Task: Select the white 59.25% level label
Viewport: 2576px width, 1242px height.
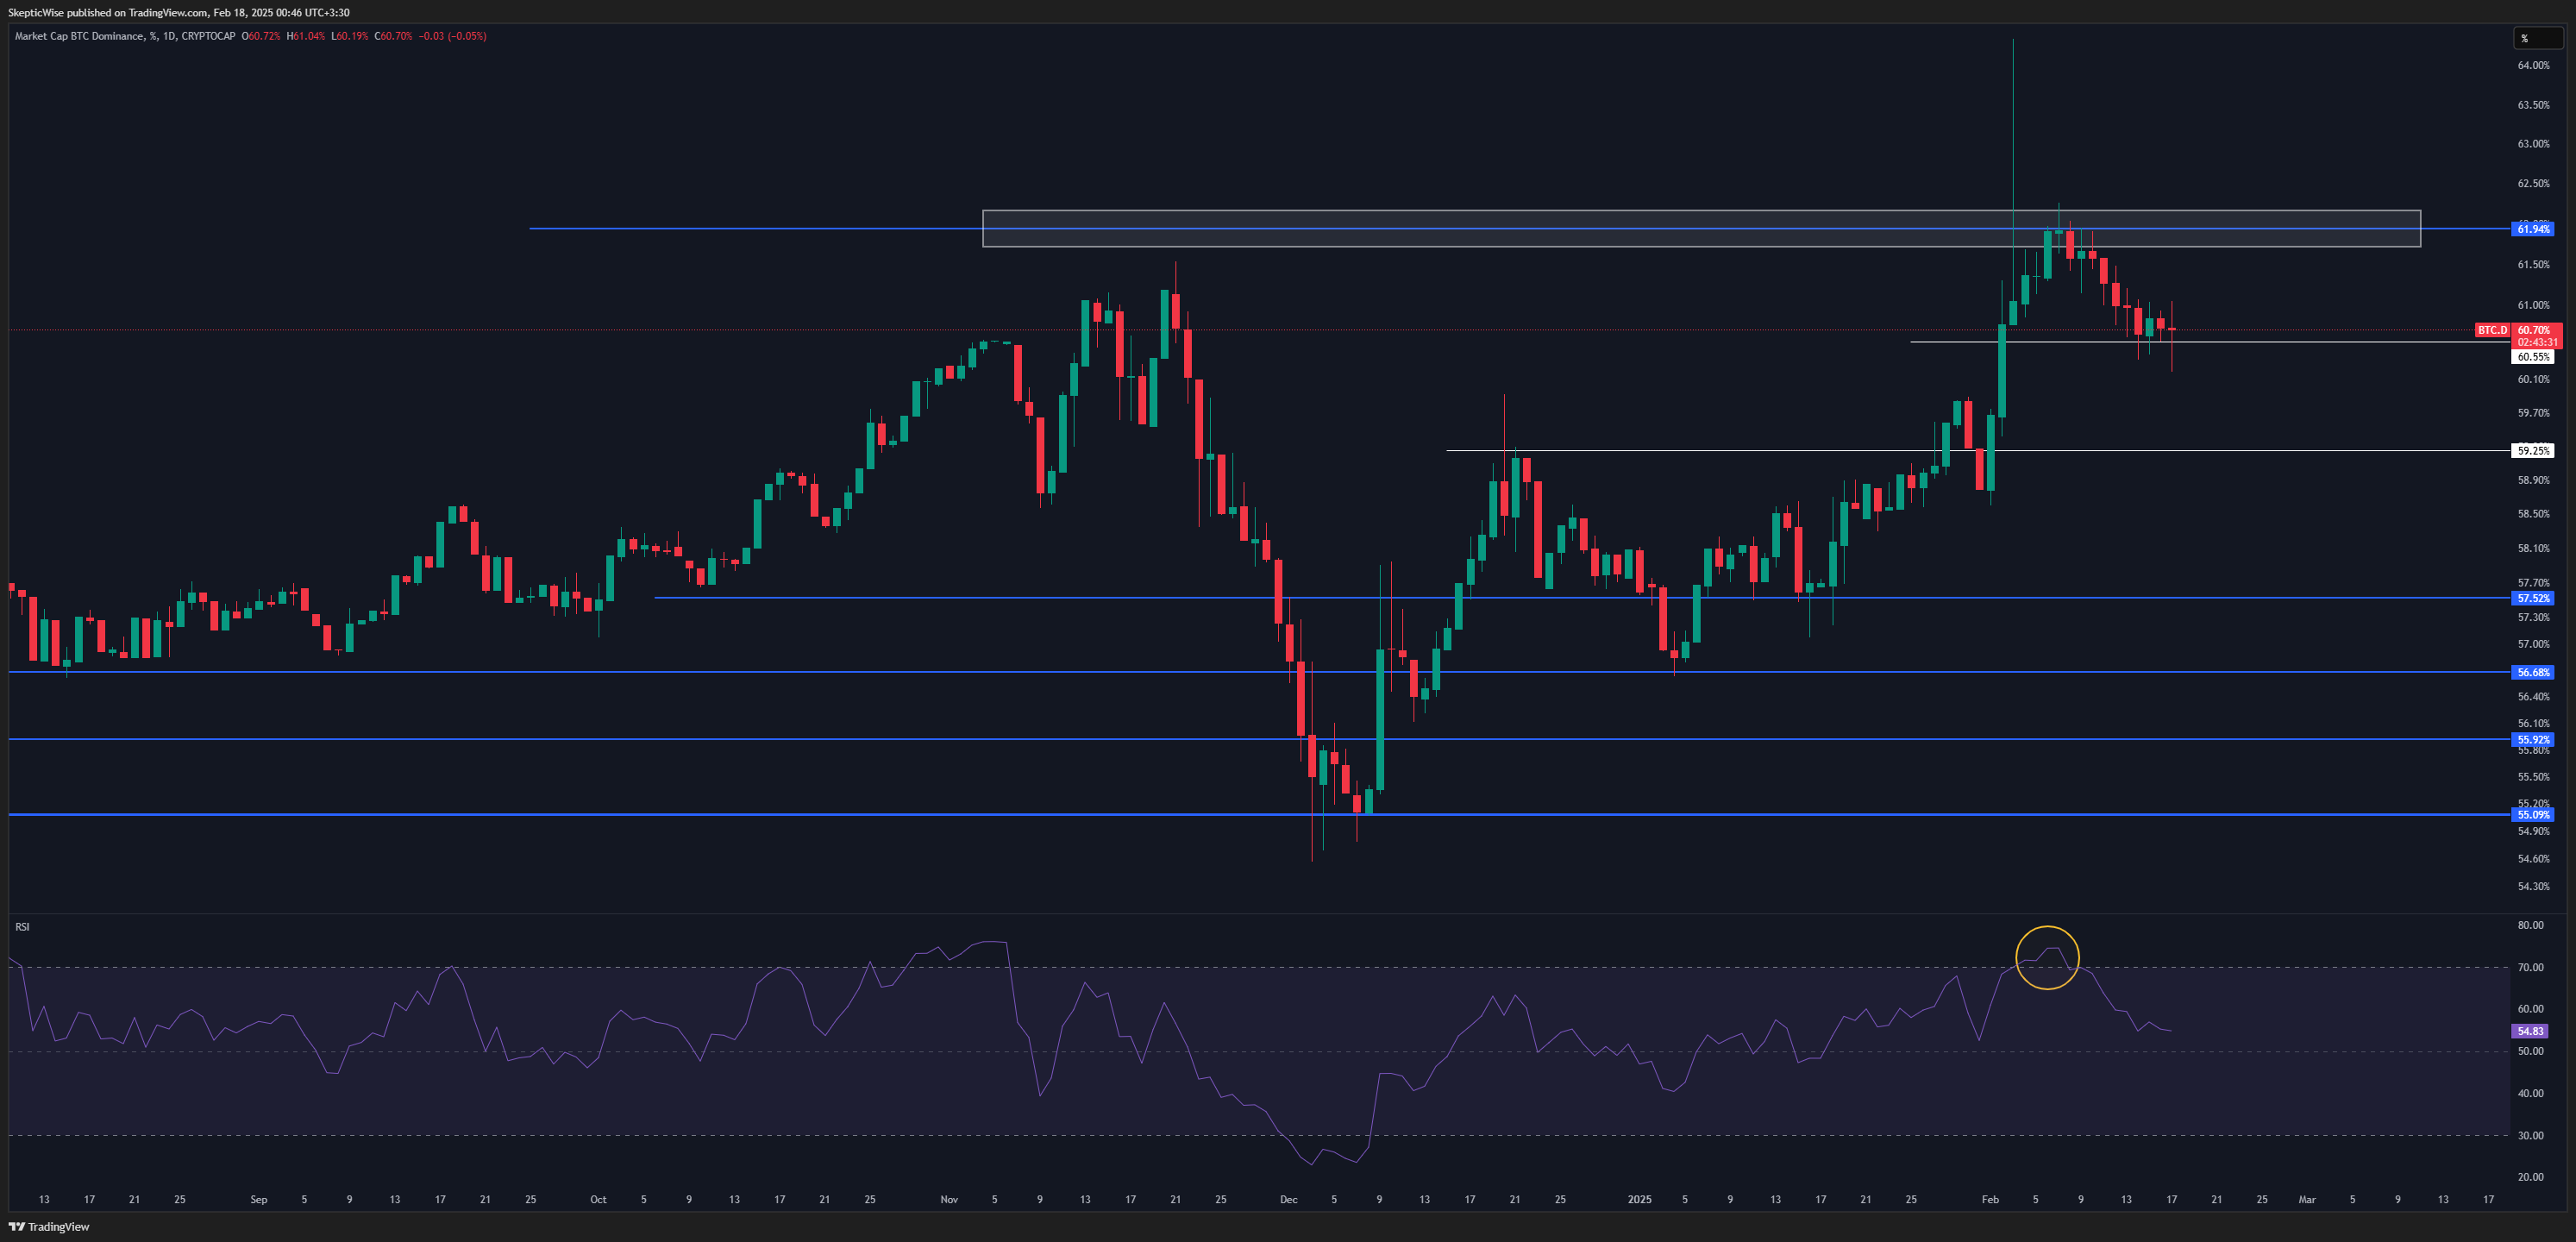Action: [x=2533, y=451]
